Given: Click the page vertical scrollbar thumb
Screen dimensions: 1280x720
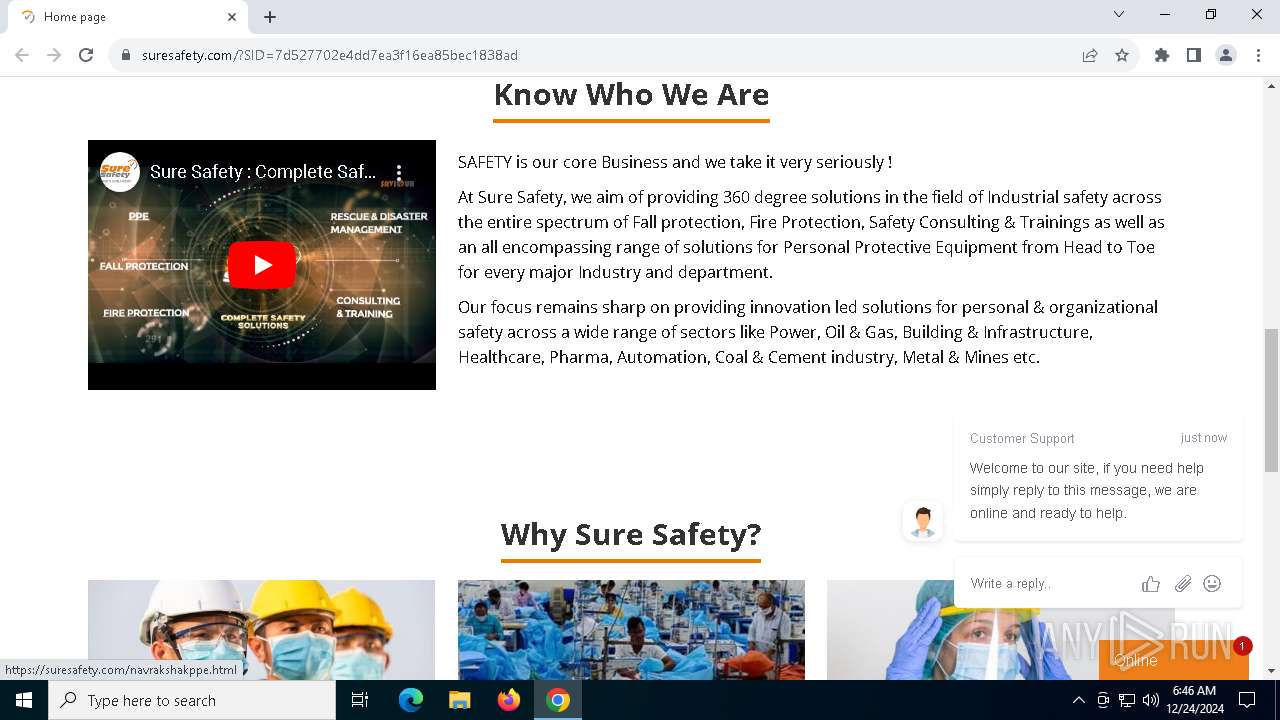Looking at the screenshot, I should click(x=1272, y=400).
